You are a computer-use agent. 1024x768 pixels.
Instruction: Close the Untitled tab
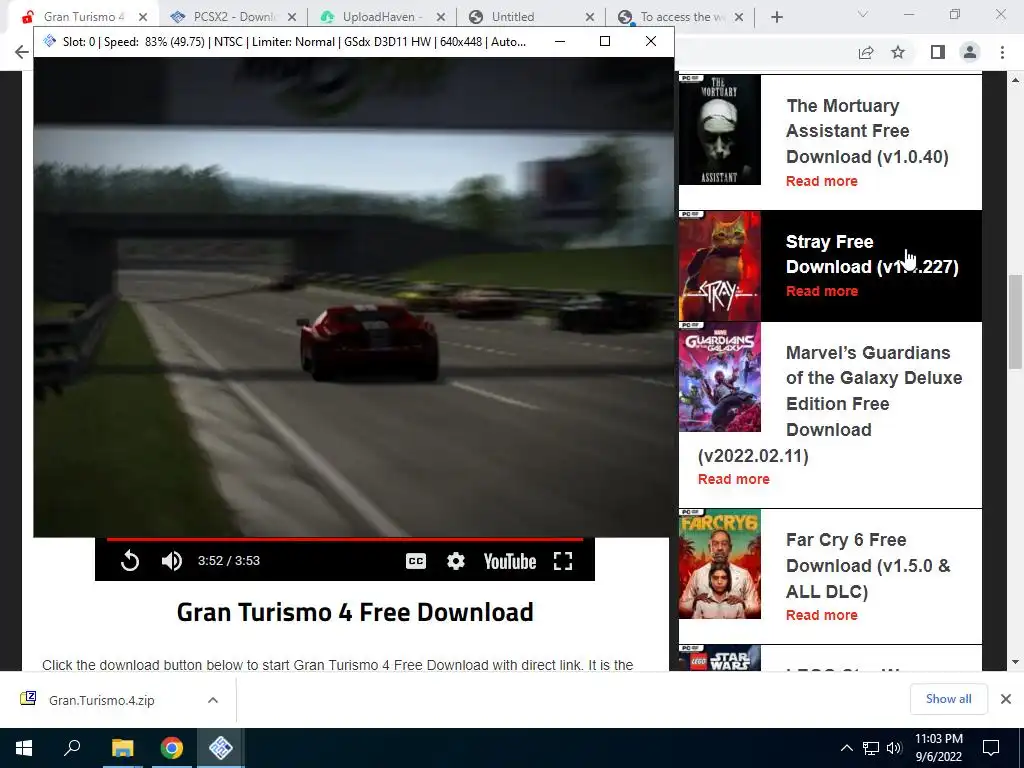point(590,17)
